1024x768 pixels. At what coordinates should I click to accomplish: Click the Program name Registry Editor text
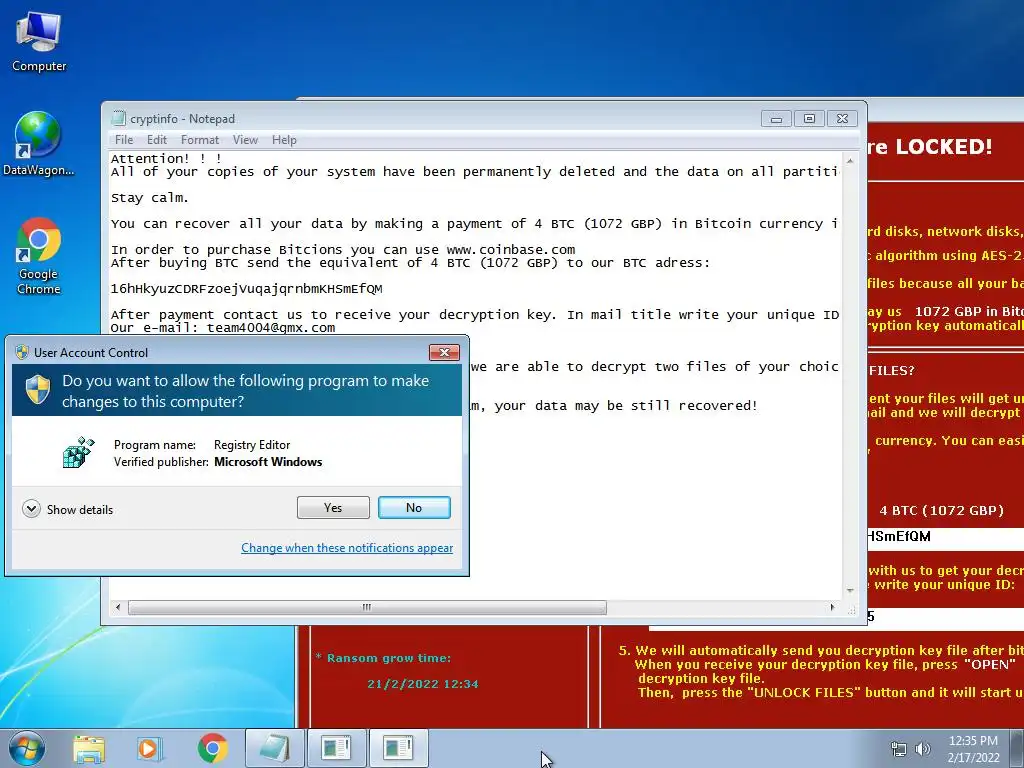click(202, 445)
